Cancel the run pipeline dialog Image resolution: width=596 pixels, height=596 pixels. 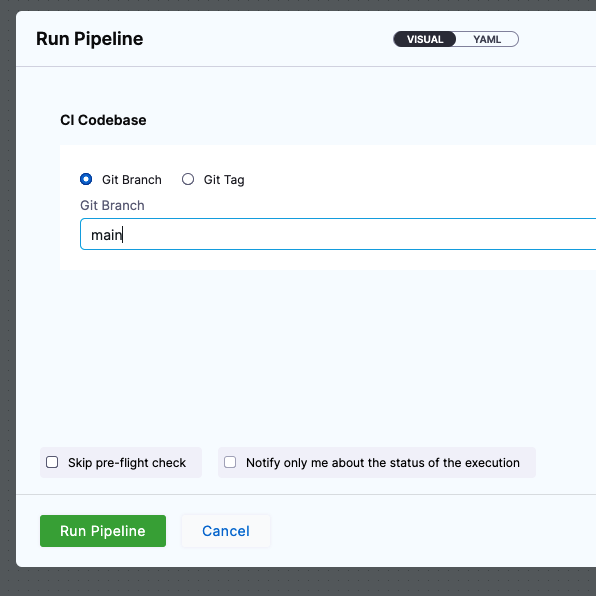tap(226, 531)
